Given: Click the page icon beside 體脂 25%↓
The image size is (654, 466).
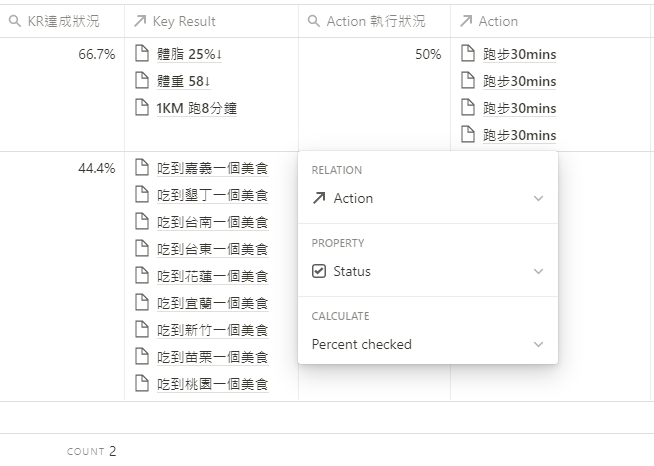Looking at the screenshot, I should [x=142, y=54].
